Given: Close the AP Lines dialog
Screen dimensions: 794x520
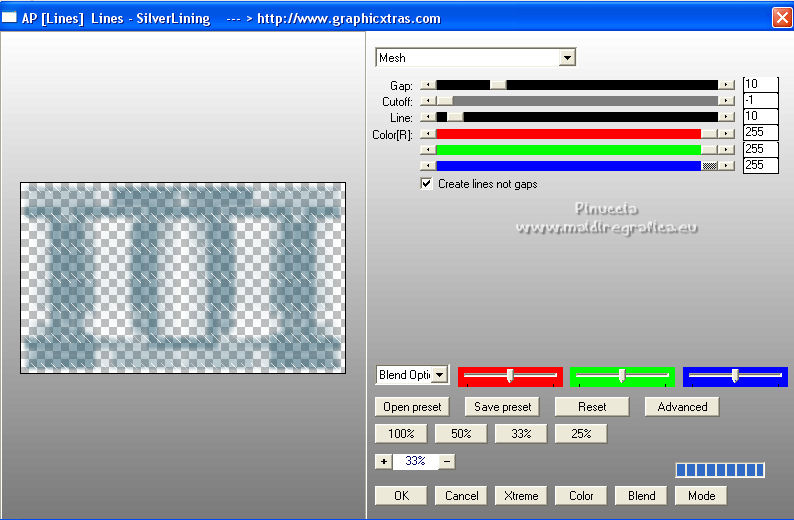Looking at the screenshot, I should click(782, 18).
